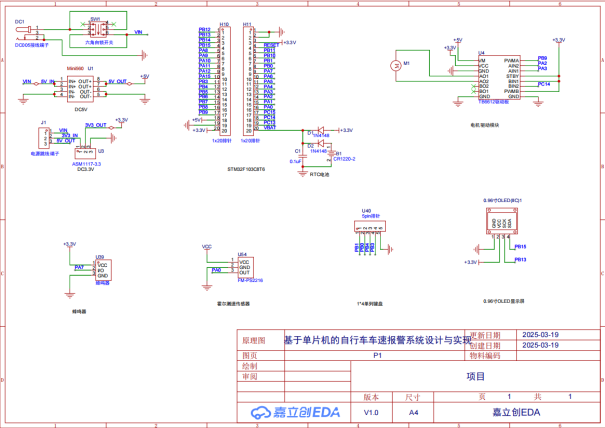Select the H11 1x20 header body
This screenshot has height=428, width=605.
249,81
